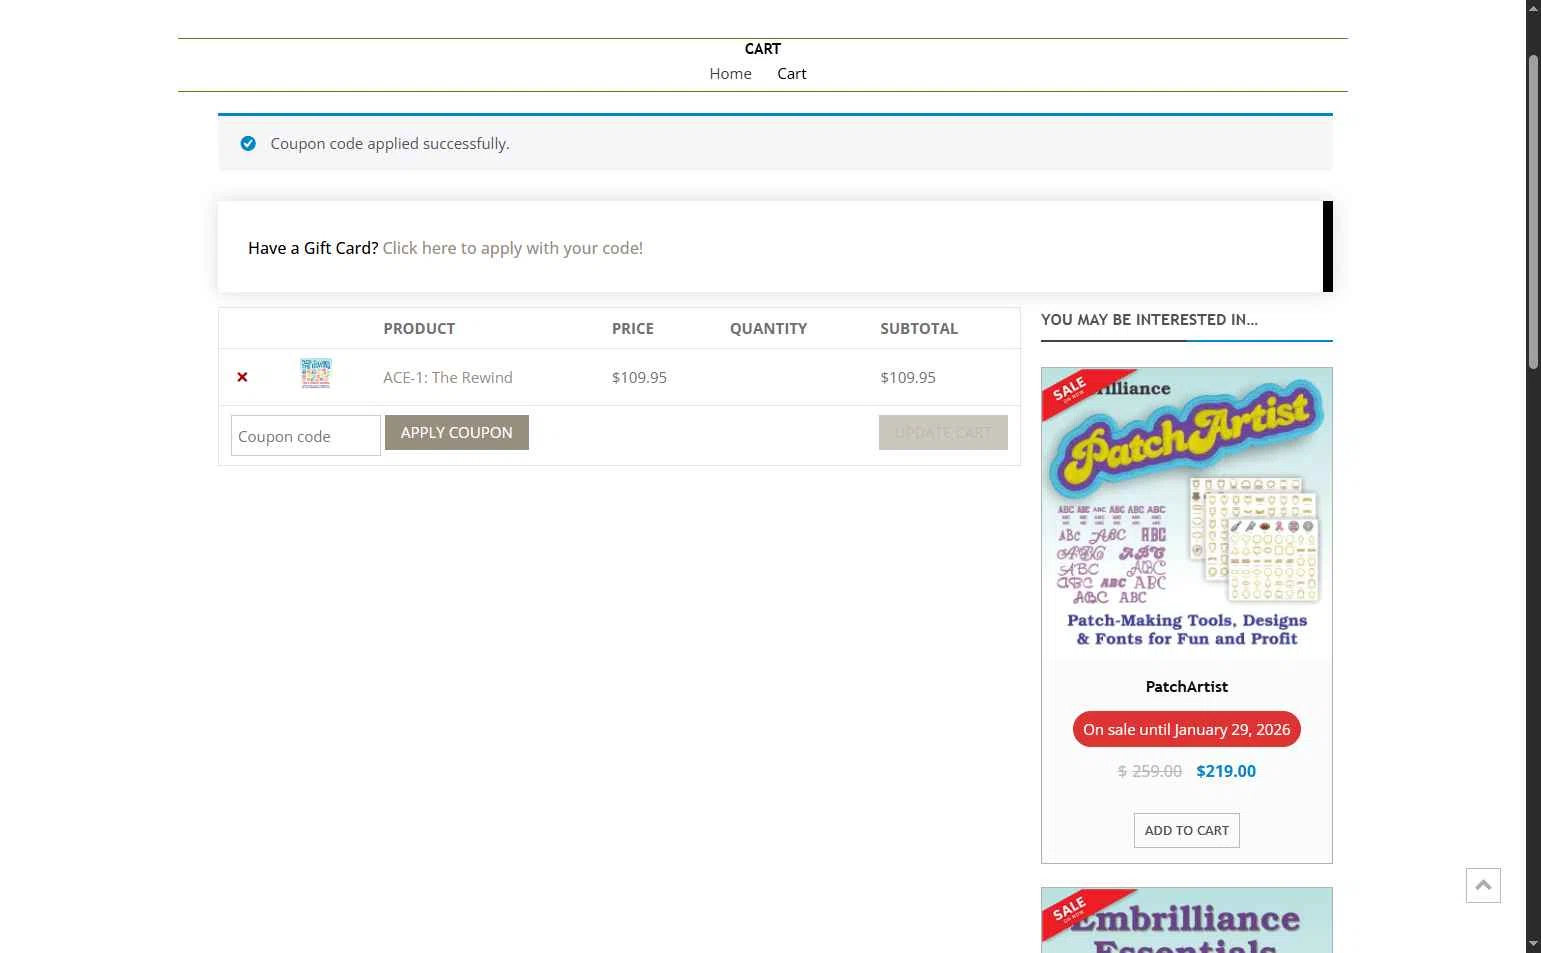This screenshot has width=1541, height=953.
Task: Click the CART page heading
Action: pos(762,49)
